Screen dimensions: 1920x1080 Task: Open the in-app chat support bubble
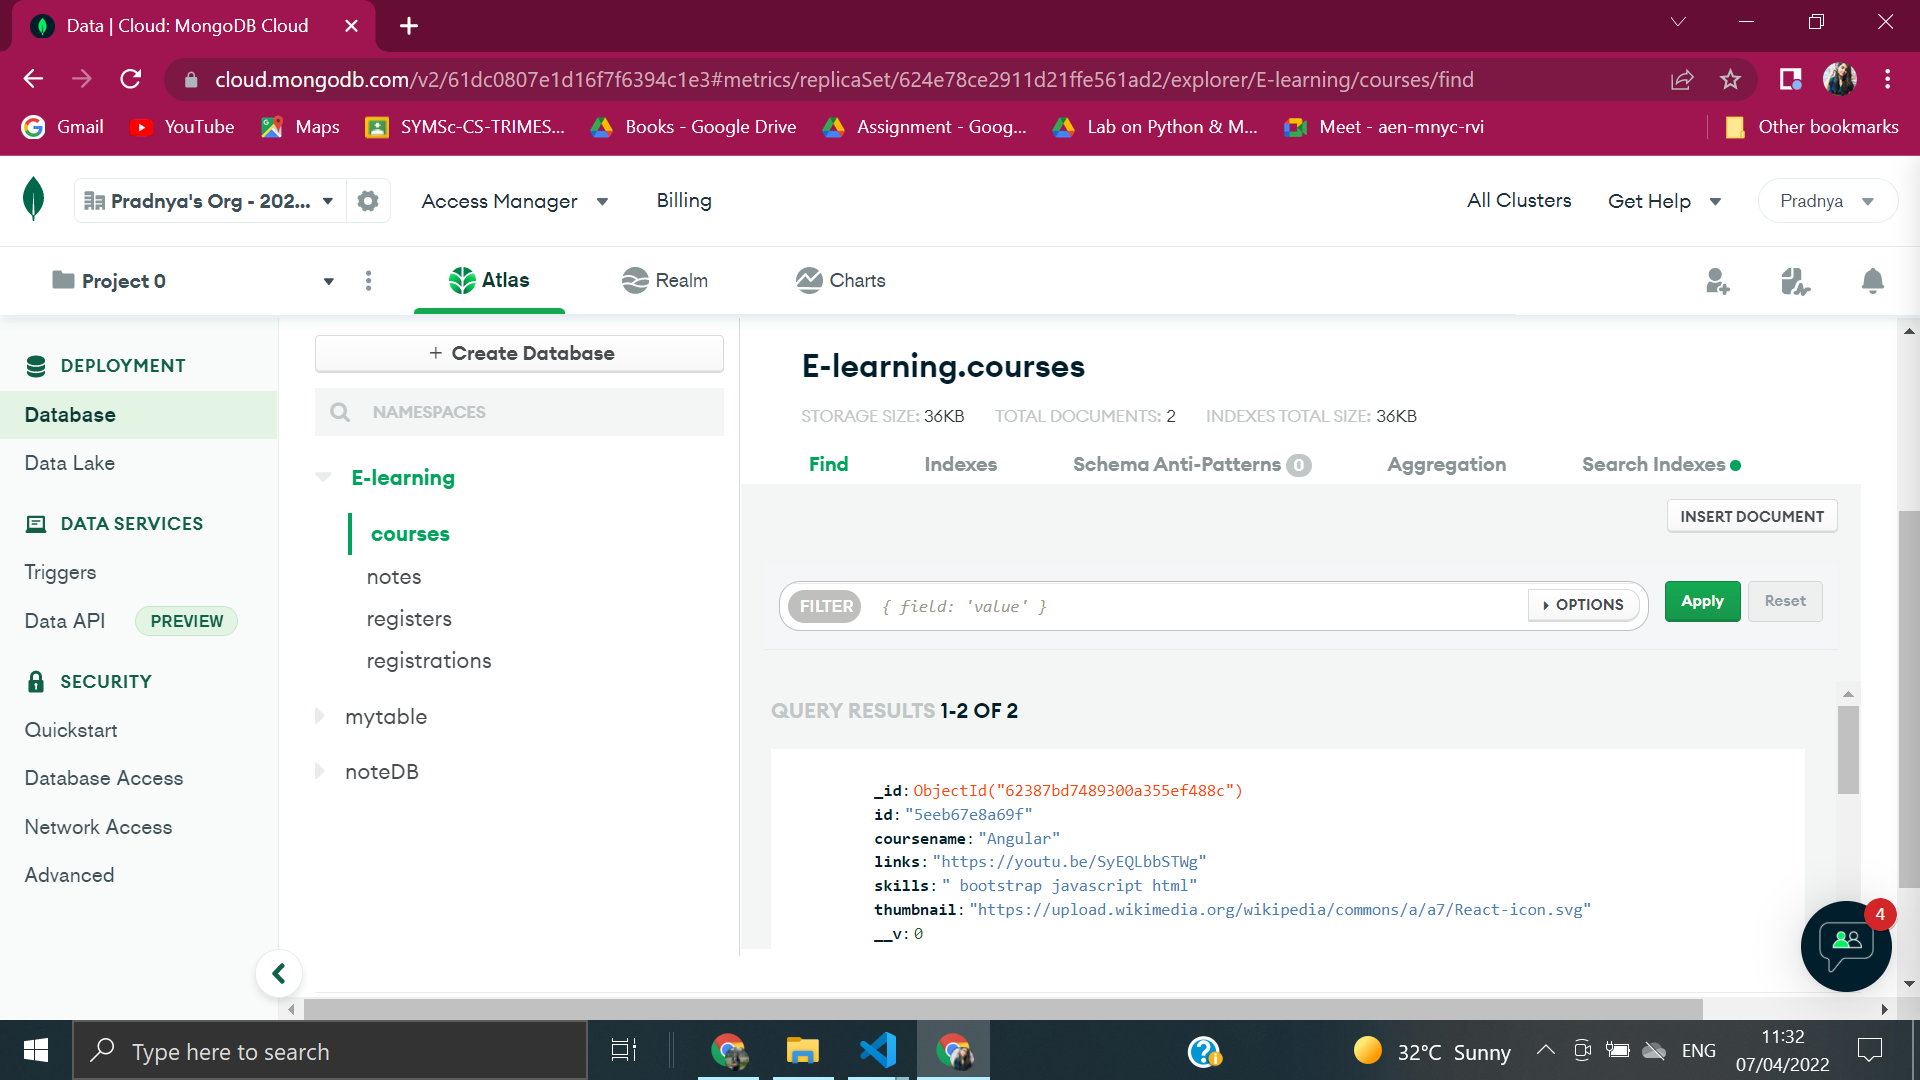[1845, 946]
